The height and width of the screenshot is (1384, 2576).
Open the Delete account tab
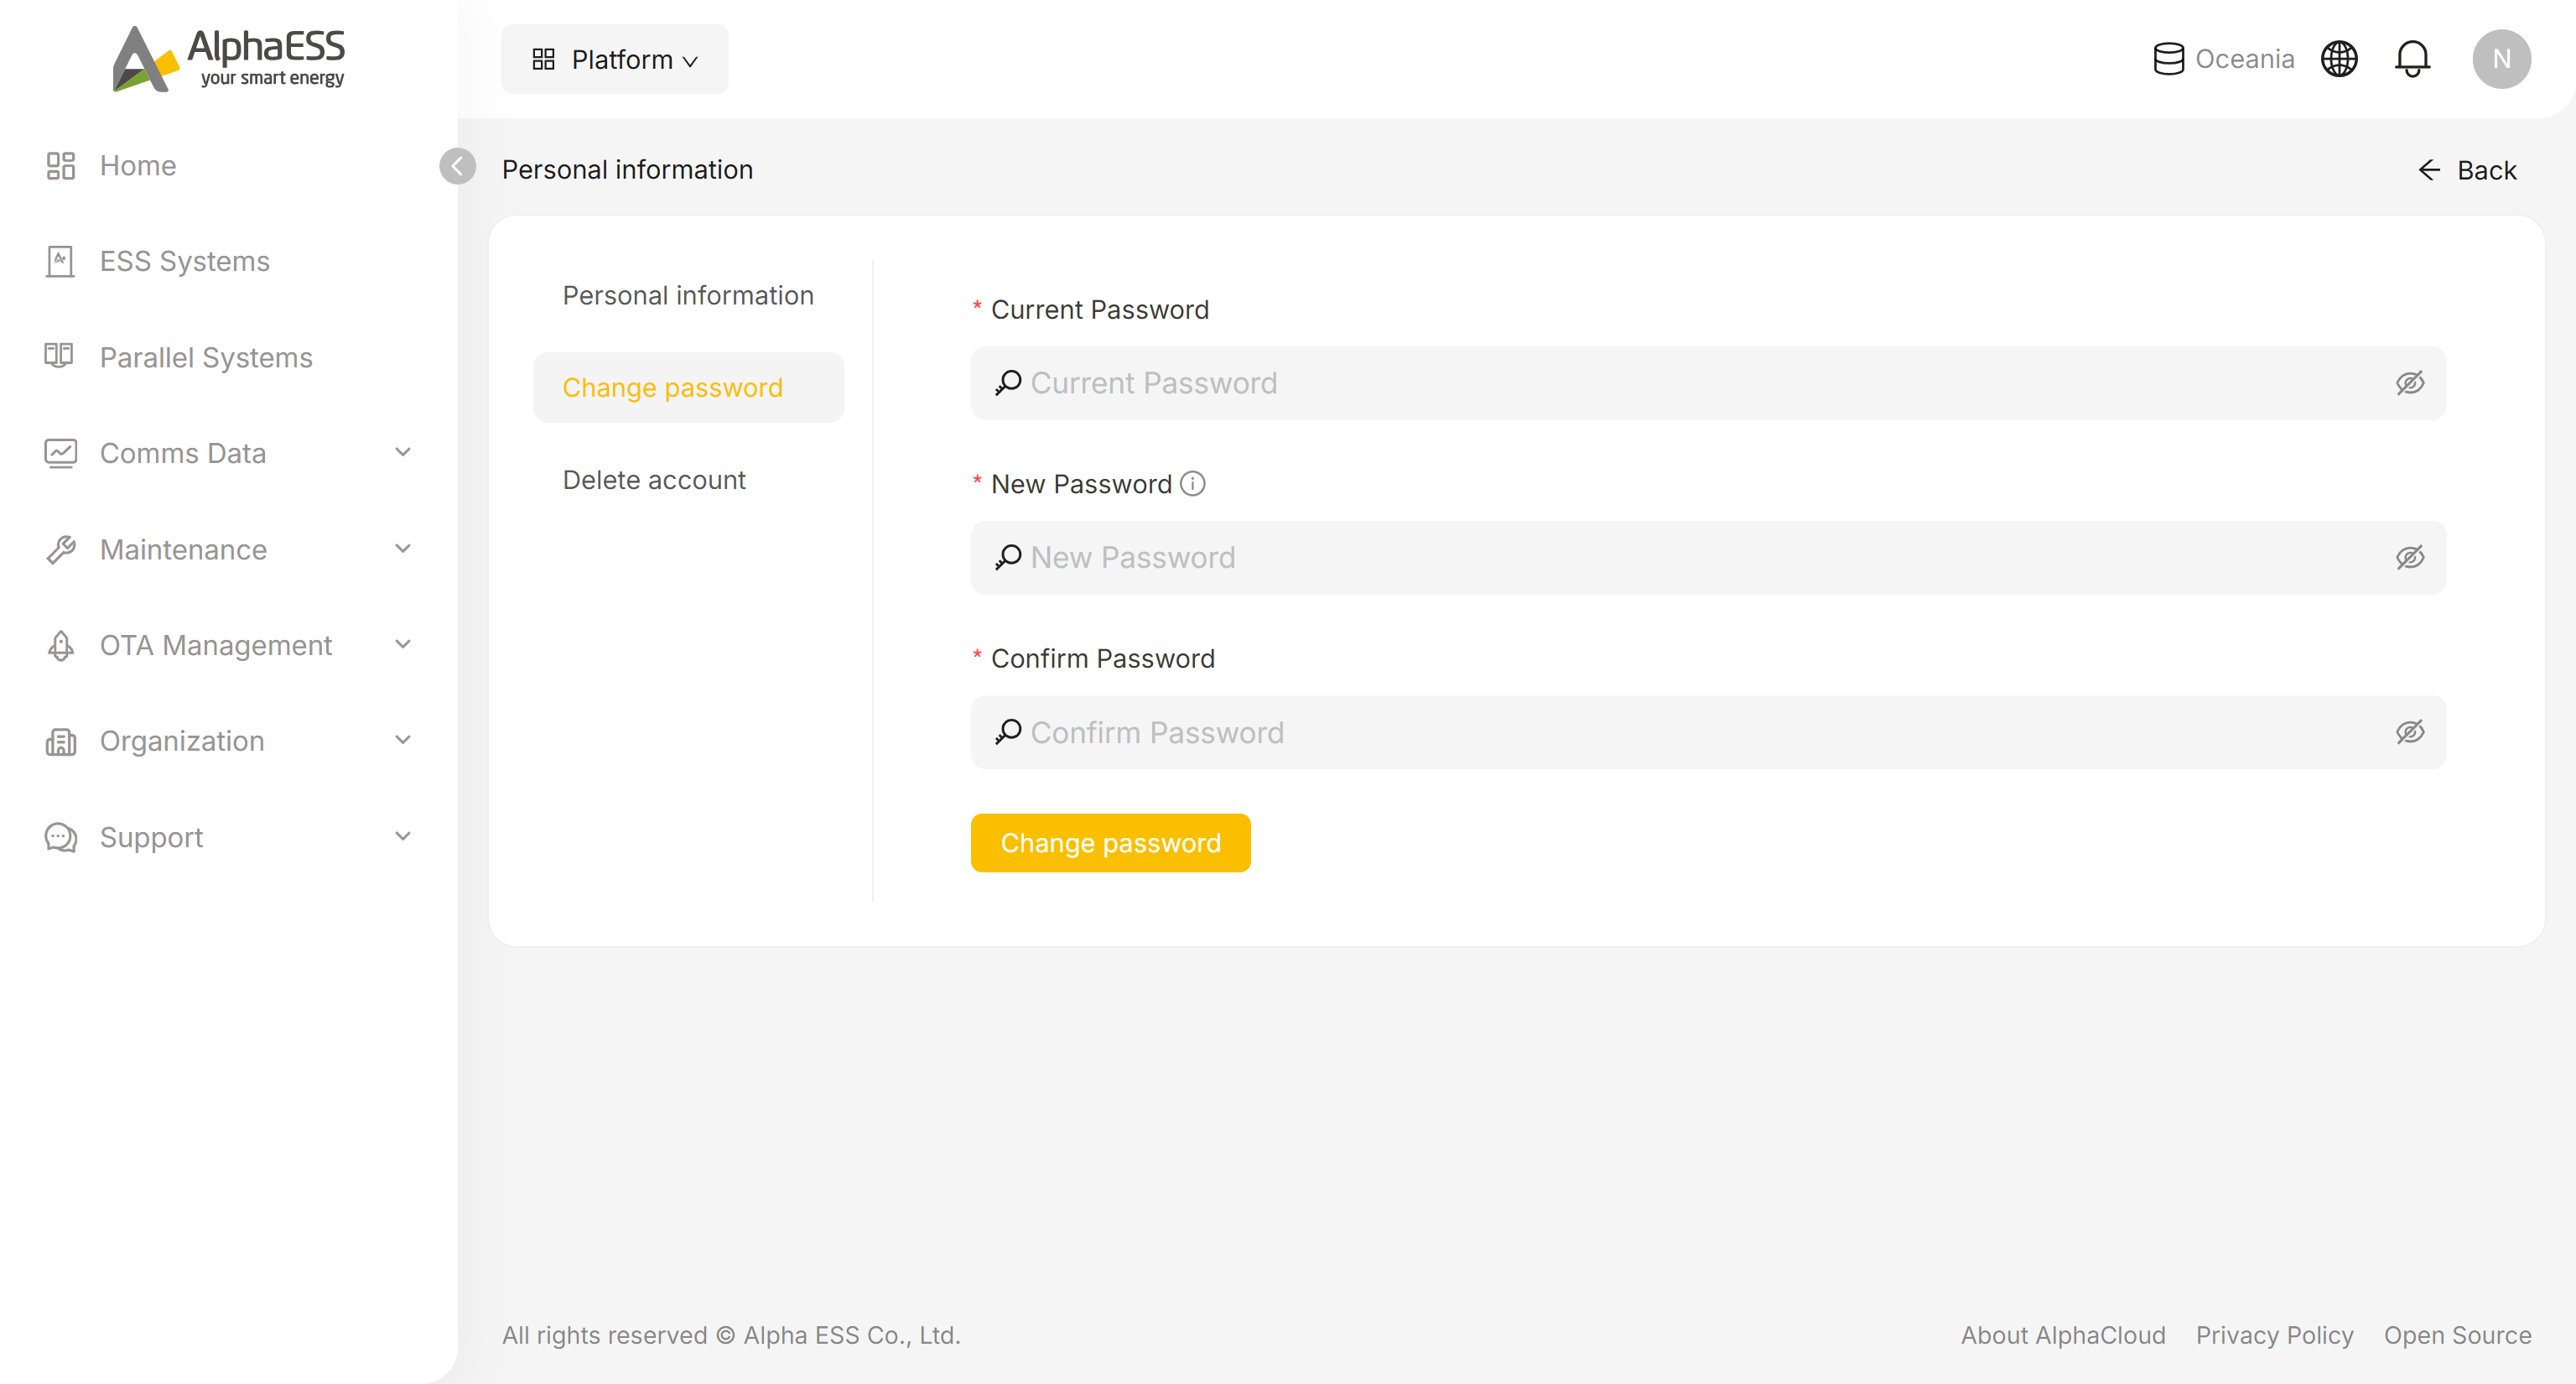[688, 480]
